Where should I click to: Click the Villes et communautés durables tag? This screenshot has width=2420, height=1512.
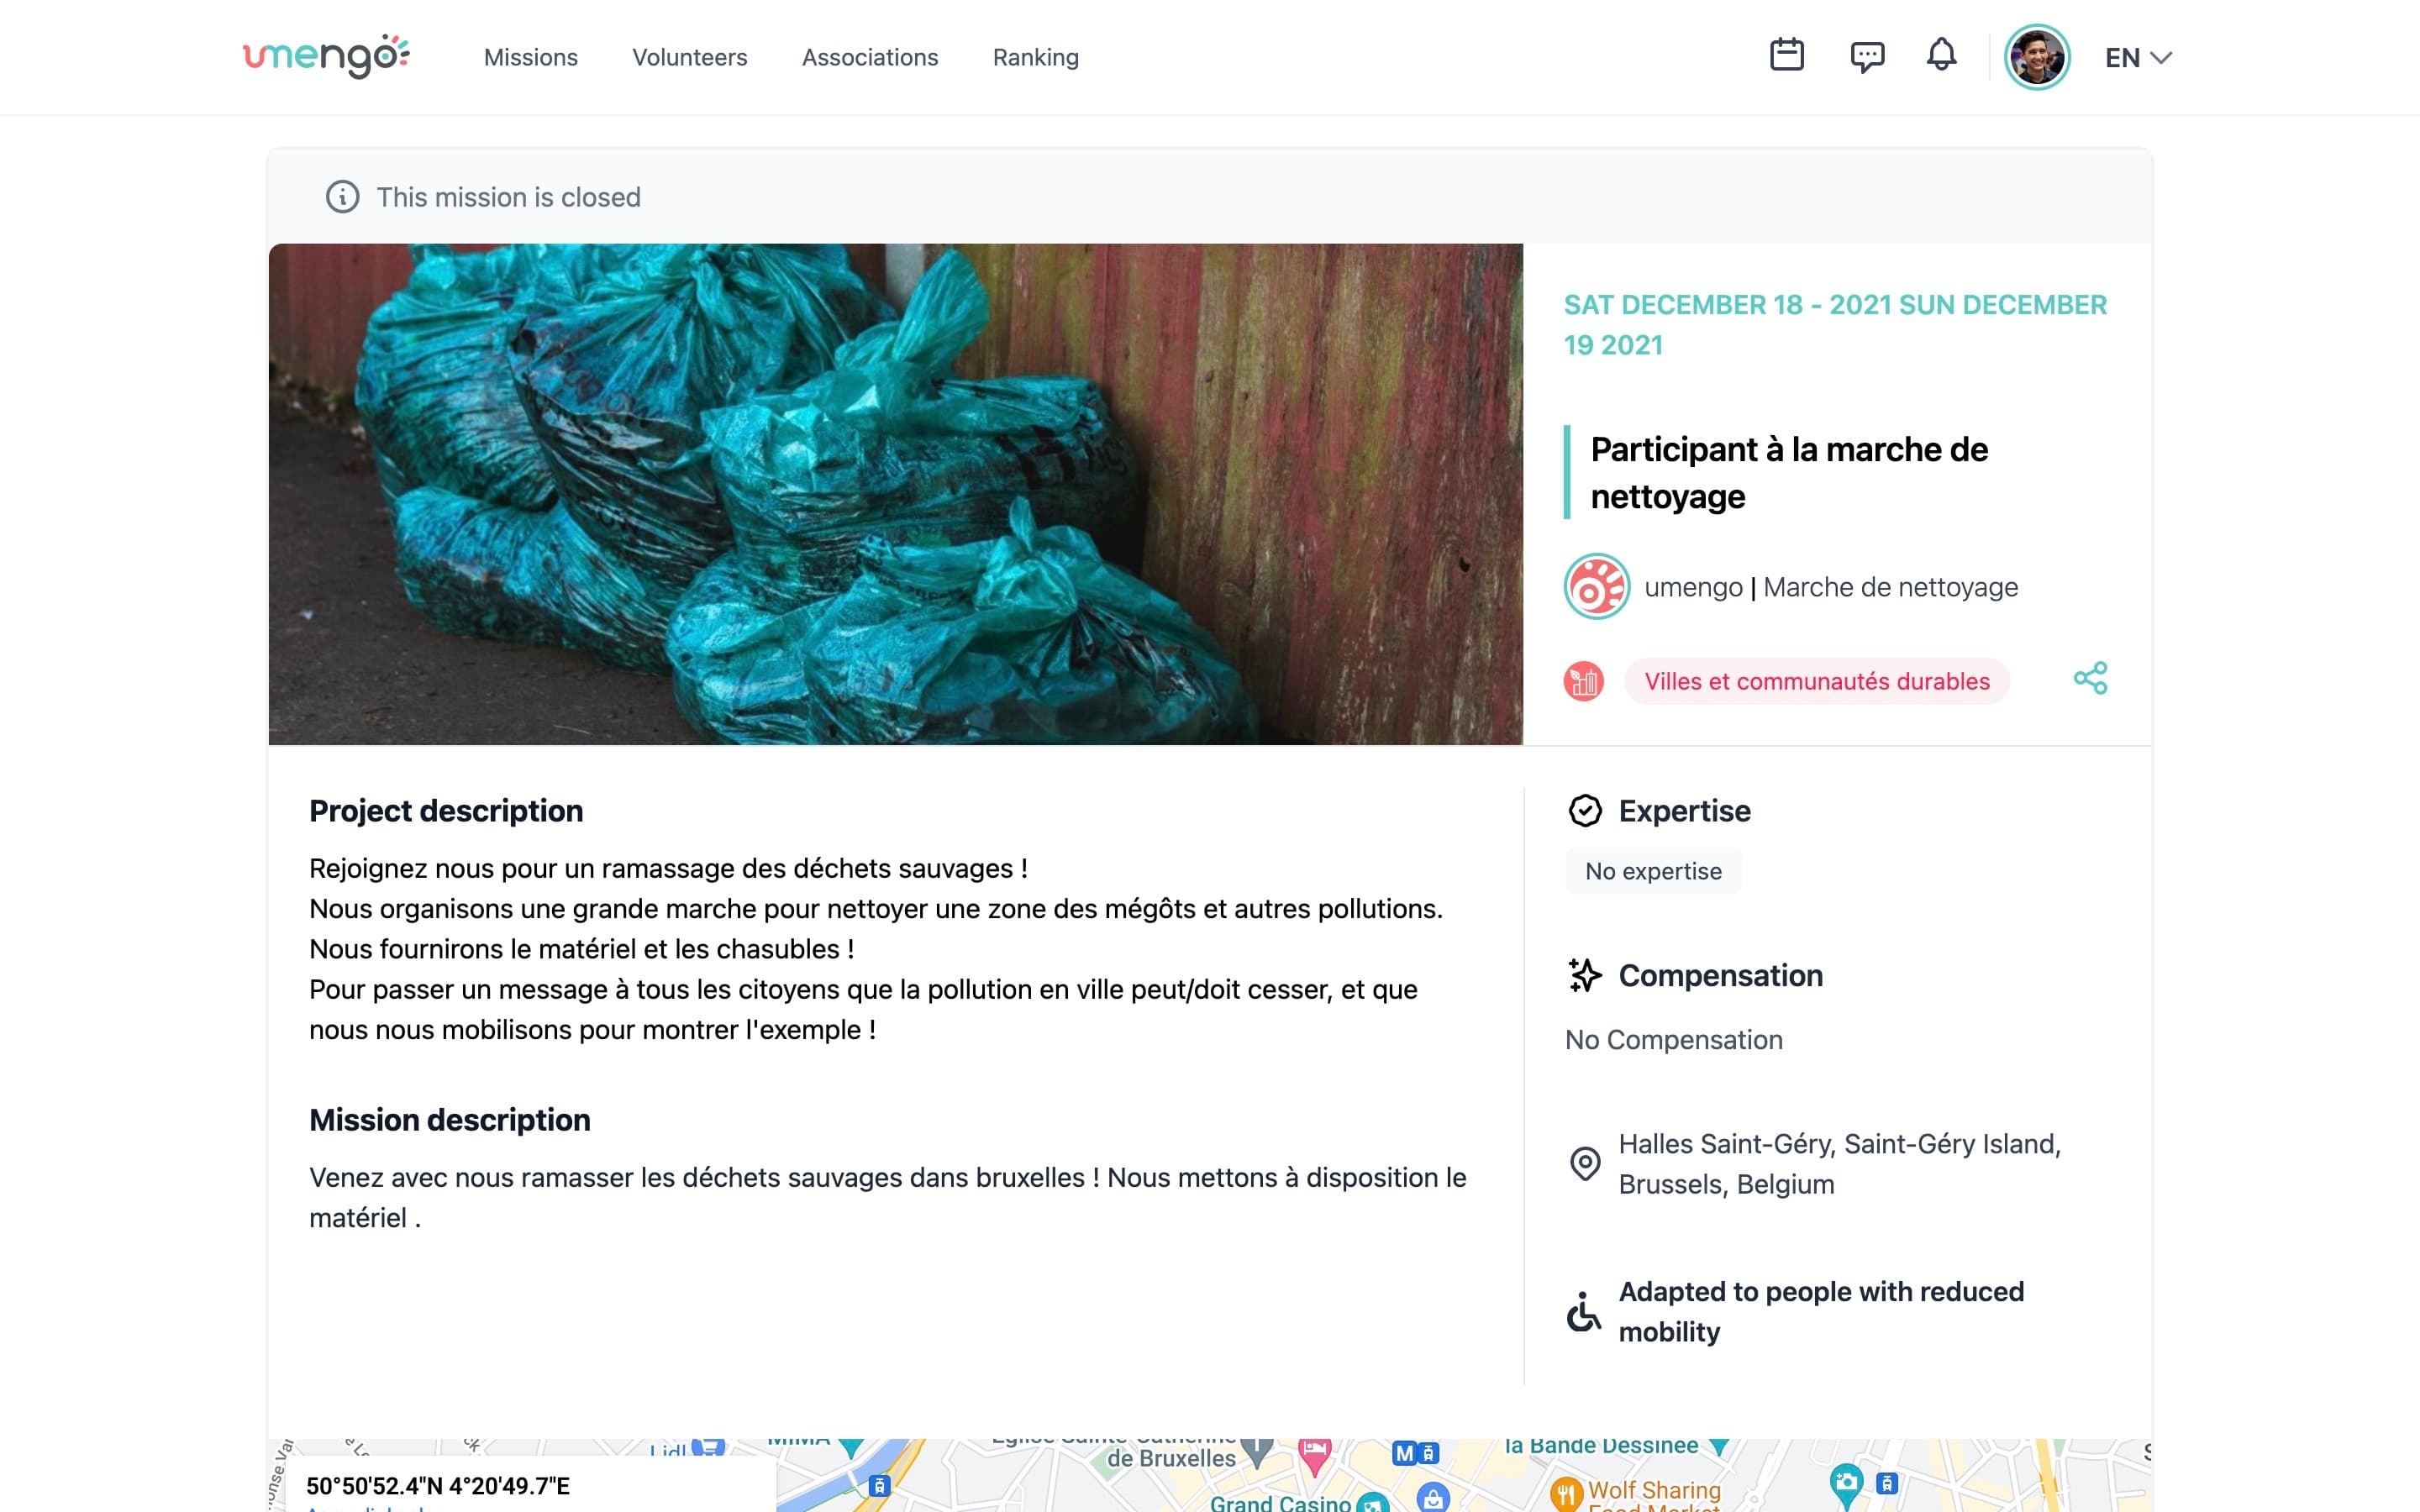tap(1817, 681)
